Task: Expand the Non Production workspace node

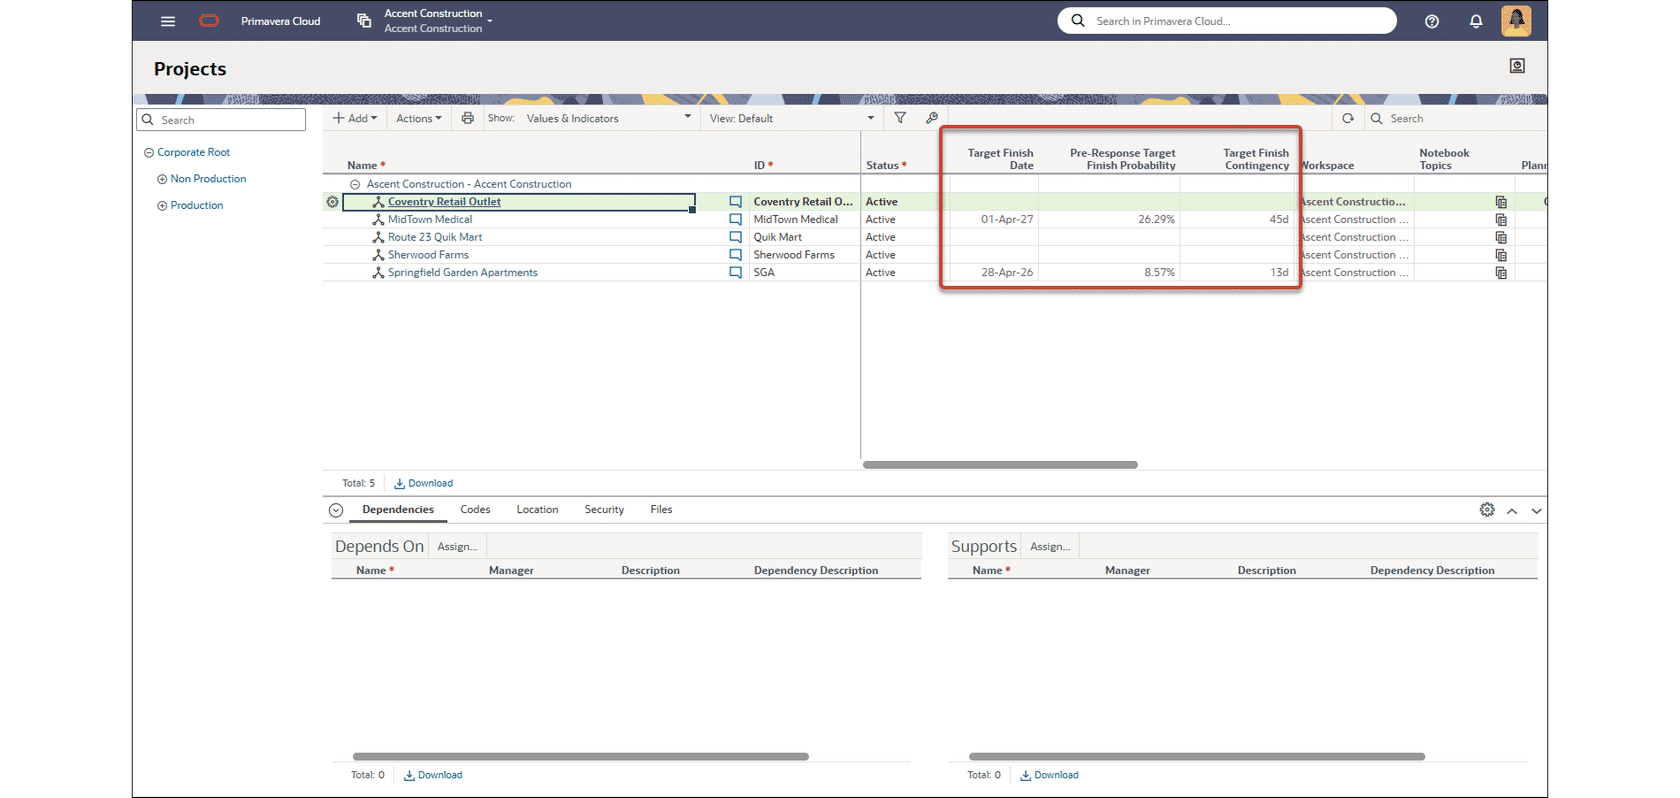Action: (162, 179)
